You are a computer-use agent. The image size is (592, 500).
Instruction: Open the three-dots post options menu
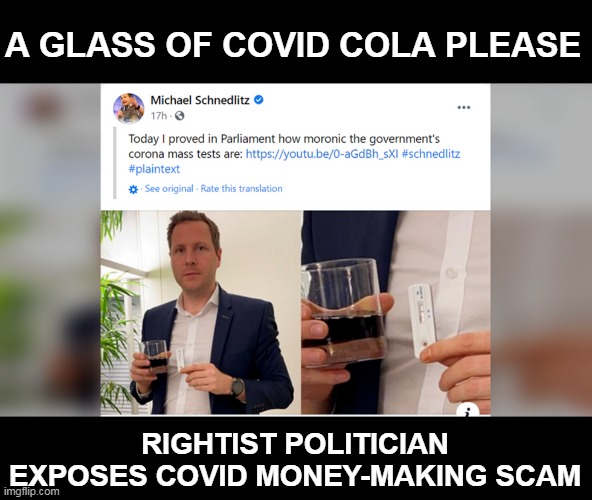(464, 107)
